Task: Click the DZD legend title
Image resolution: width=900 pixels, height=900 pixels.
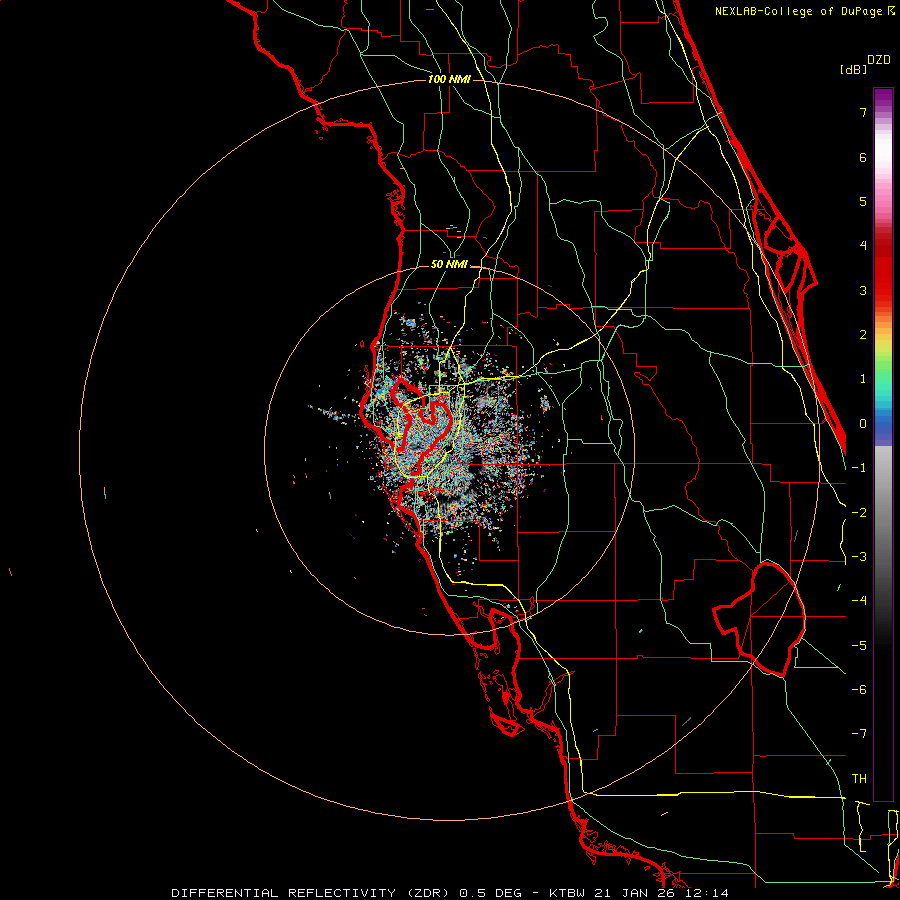Action: coord(879,60)
